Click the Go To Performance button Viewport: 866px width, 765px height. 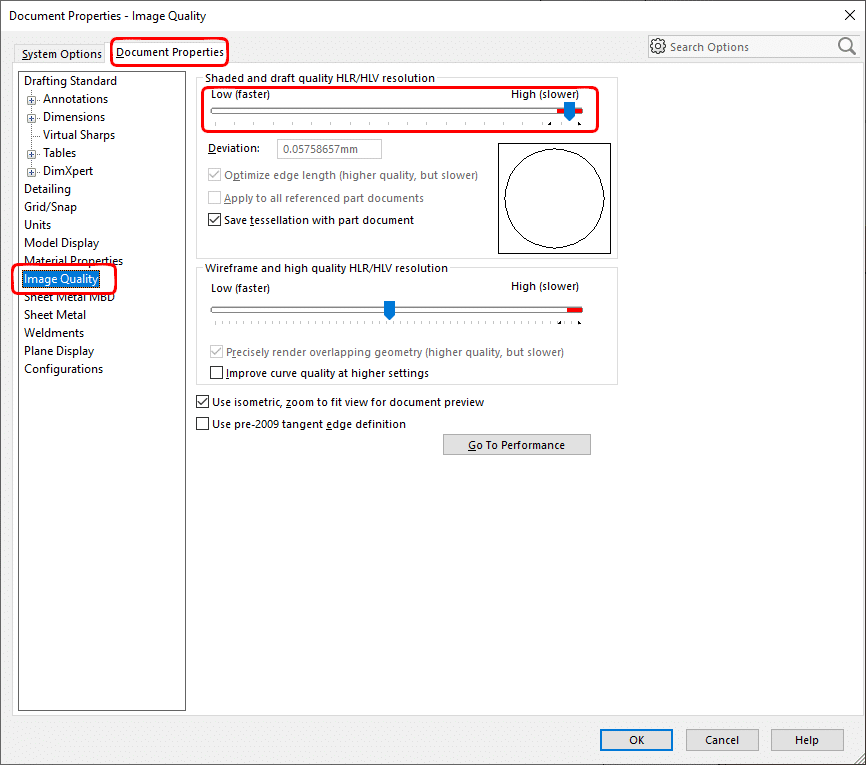point(516,445)
